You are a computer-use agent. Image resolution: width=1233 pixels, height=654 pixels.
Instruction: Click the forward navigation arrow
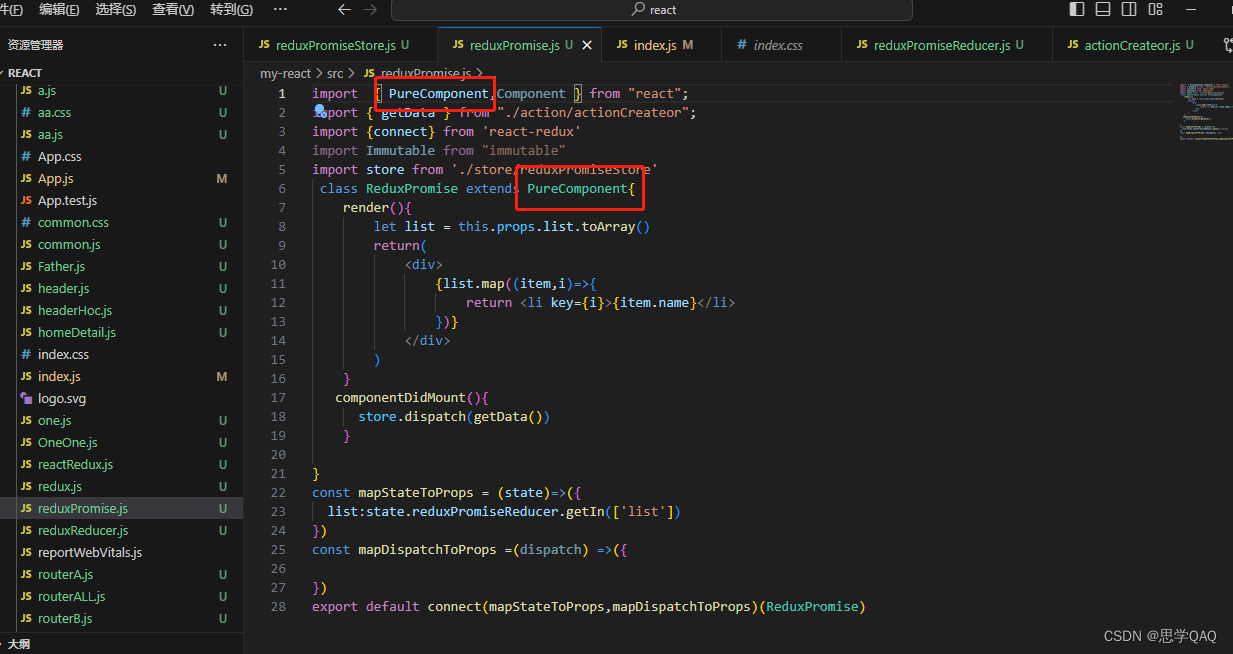[369, 9]
